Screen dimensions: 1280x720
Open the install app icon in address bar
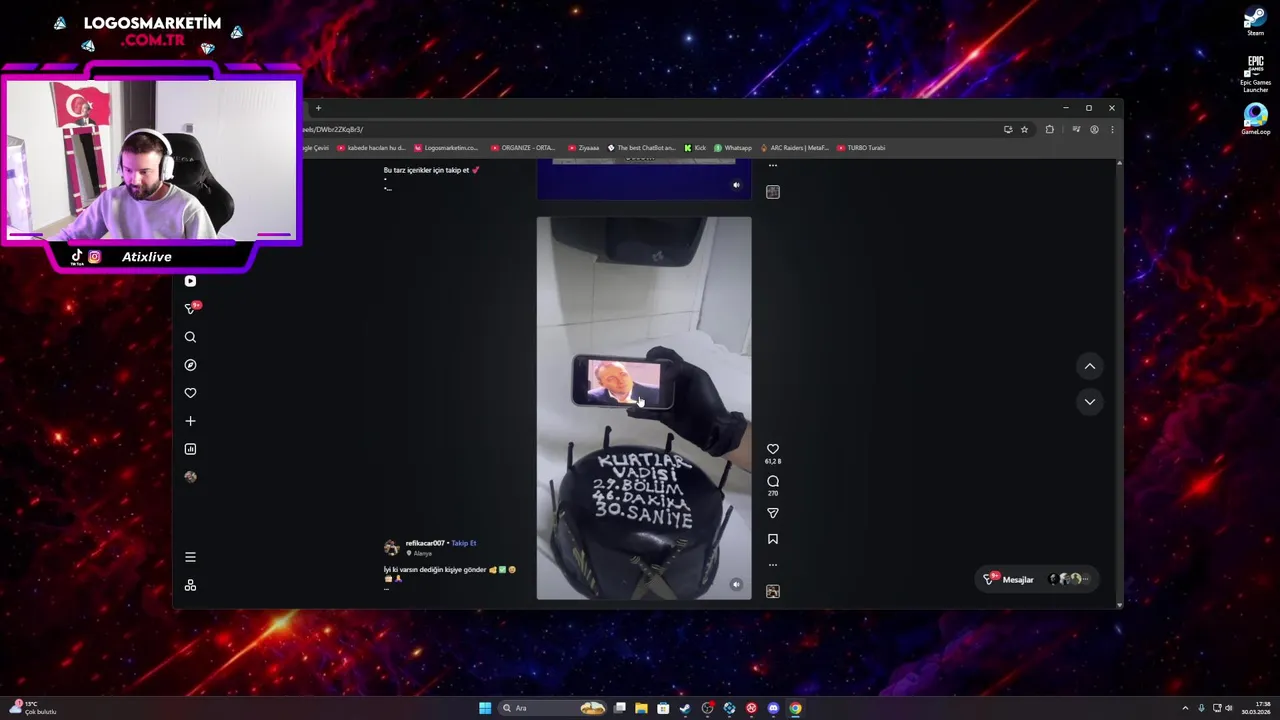coord(1008,129)
